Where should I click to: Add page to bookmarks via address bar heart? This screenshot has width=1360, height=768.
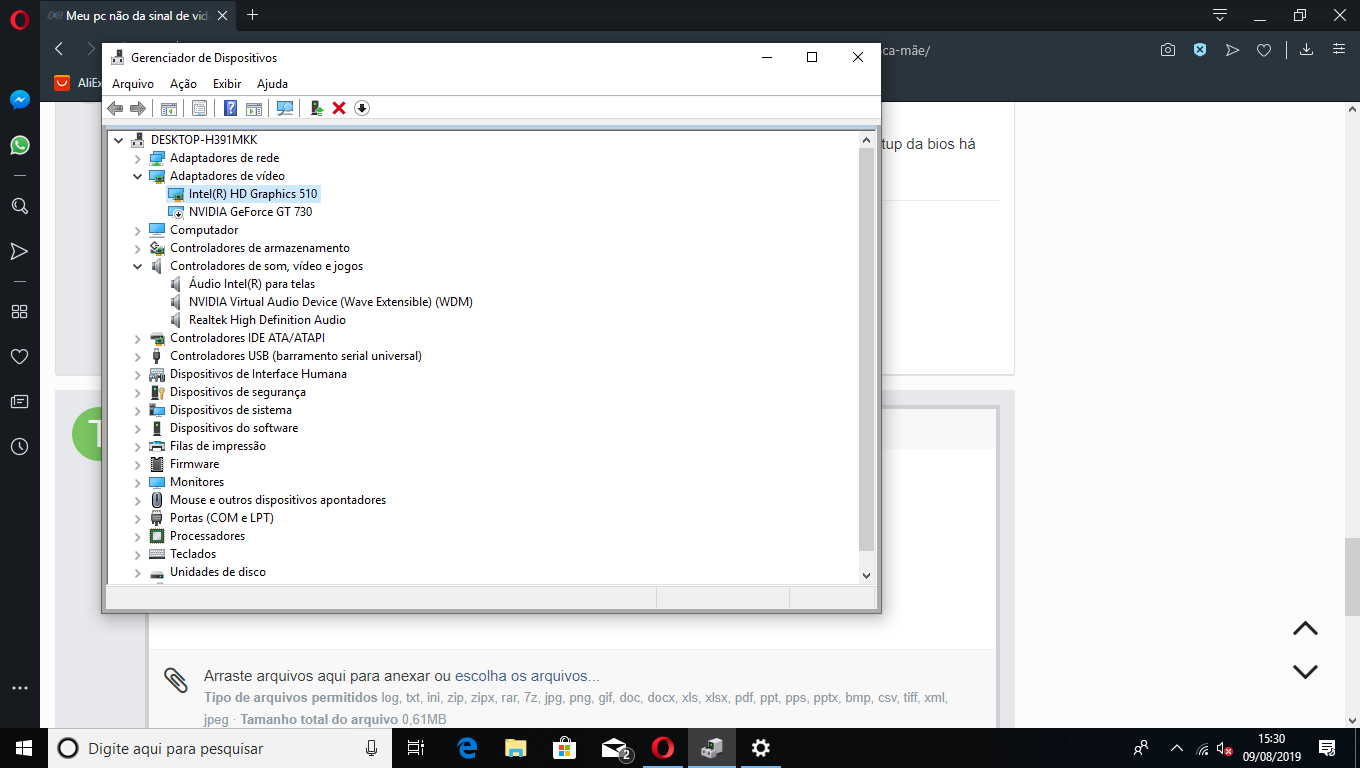[1264, 49]
